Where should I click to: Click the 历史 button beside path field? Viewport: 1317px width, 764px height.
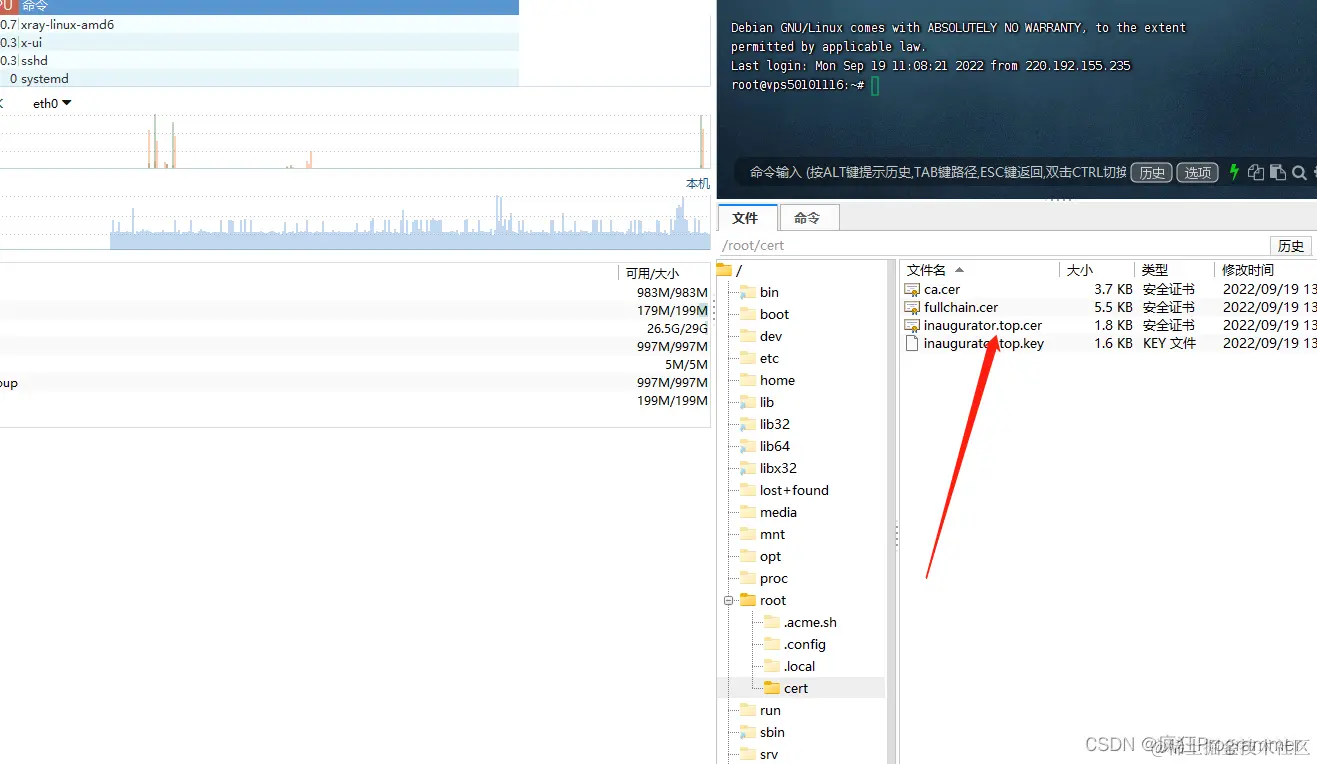1291,246
